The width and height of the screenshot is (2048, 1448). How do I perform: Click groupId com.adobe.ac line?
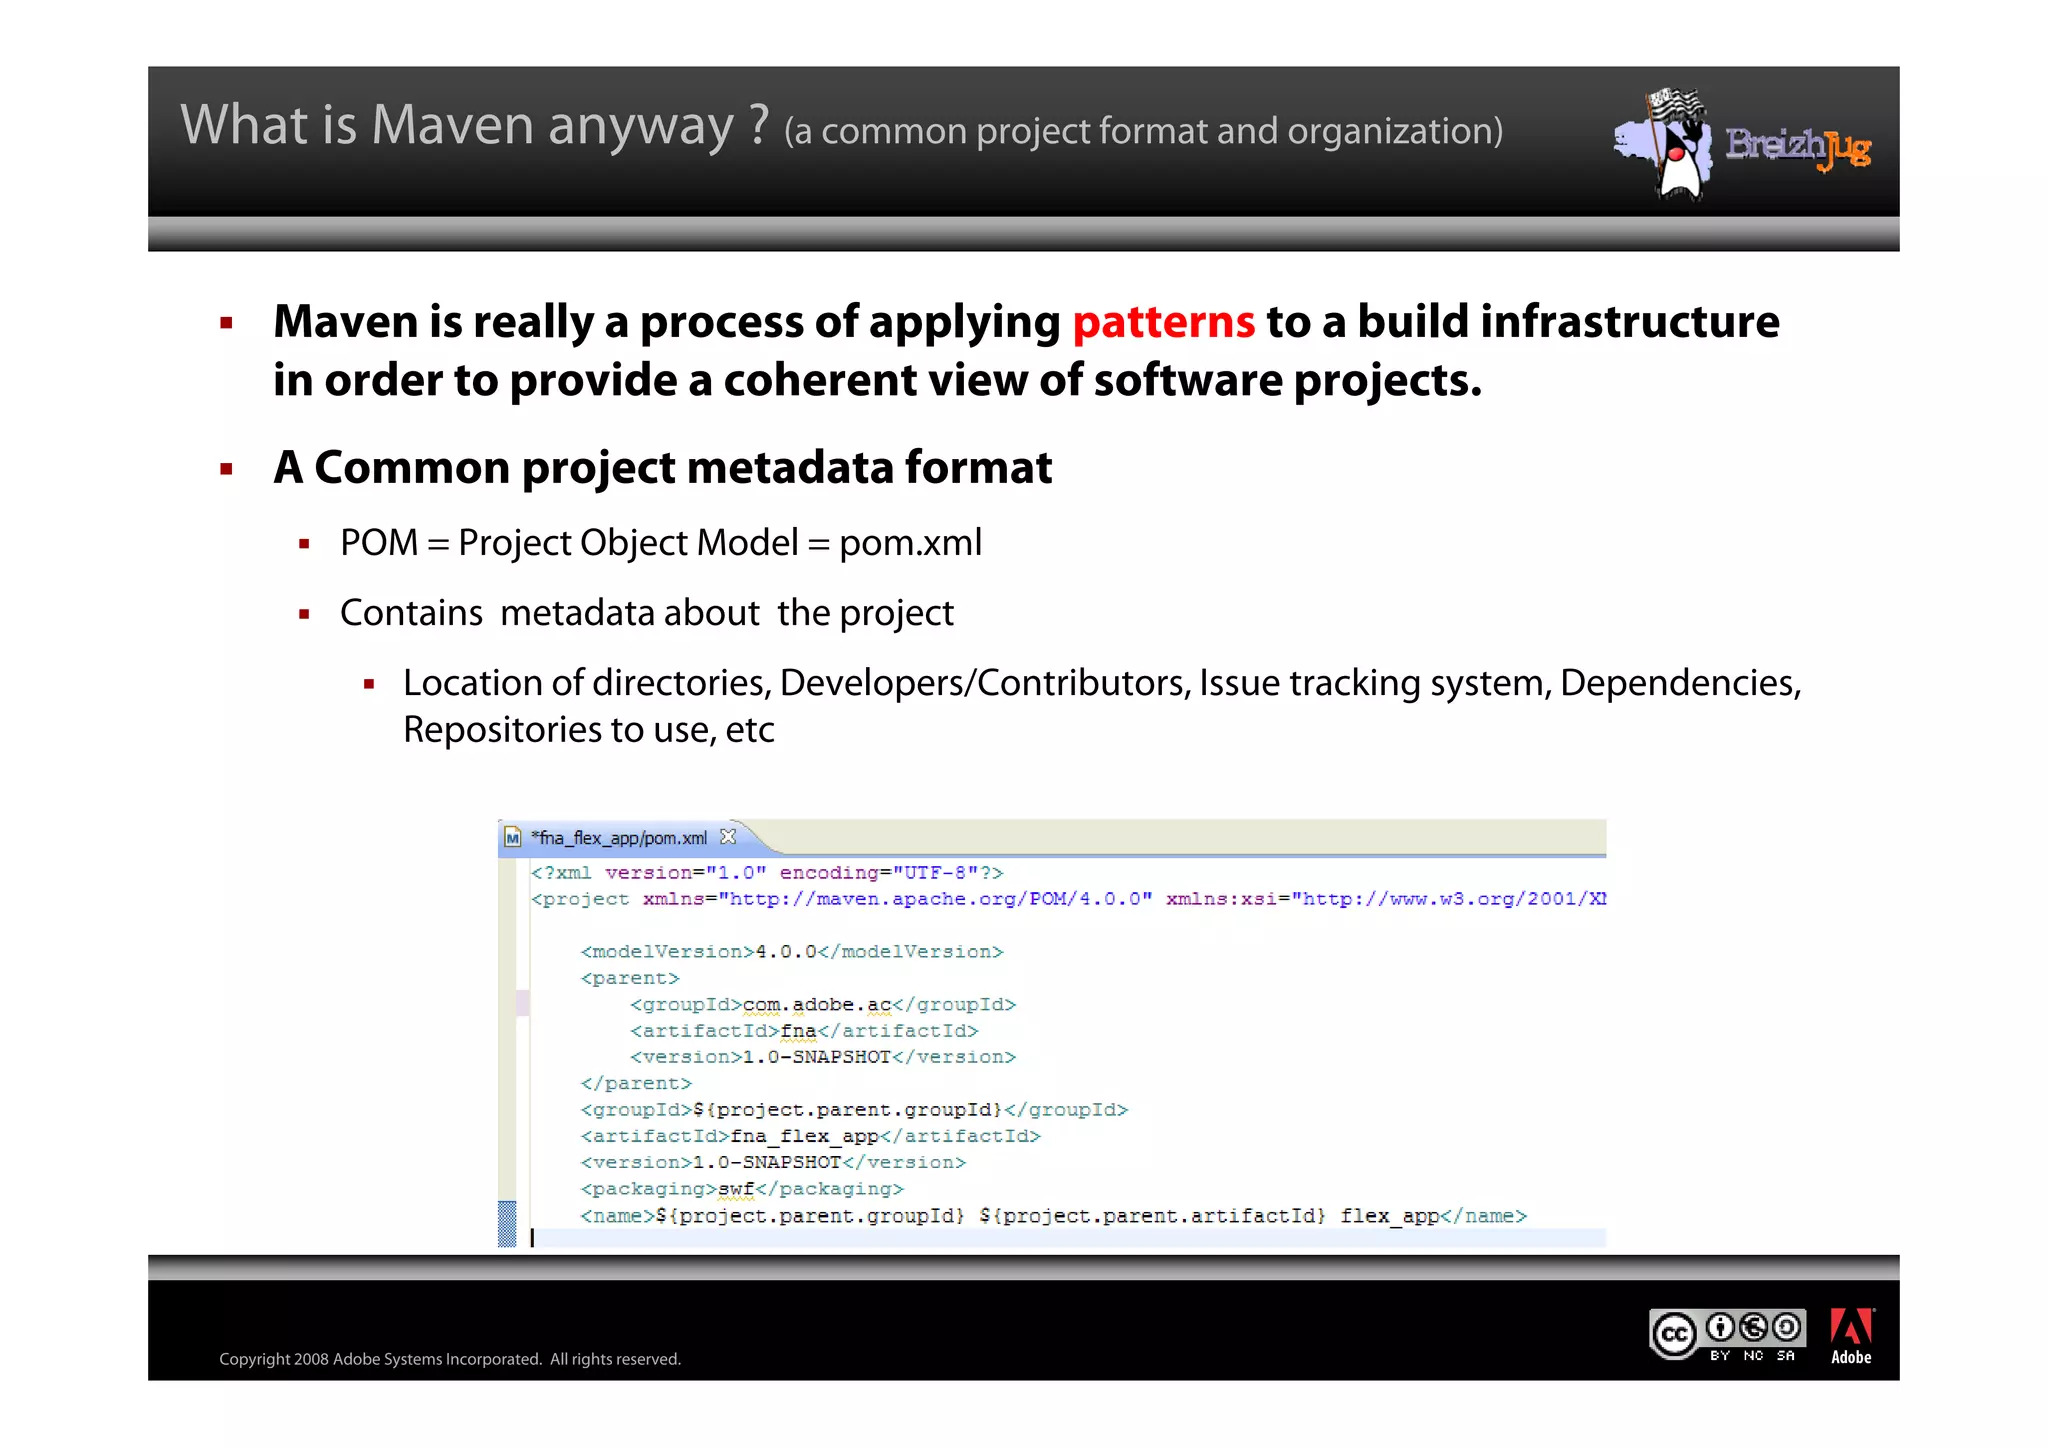click(823, 1004)
